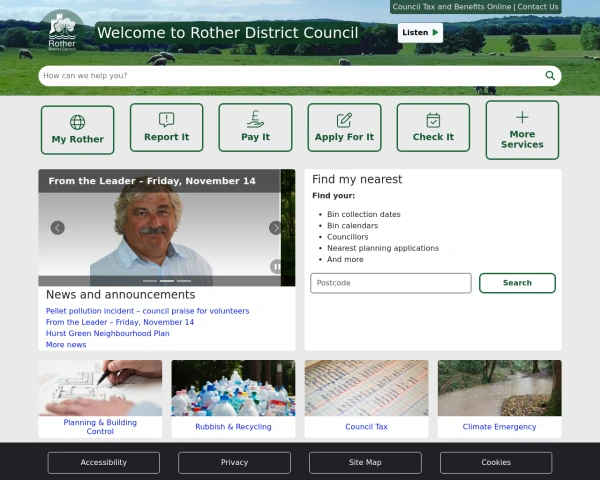Click the Rother District Council logo
The width and height of the screenshot is (600, 480).
(x=62, y=33)
